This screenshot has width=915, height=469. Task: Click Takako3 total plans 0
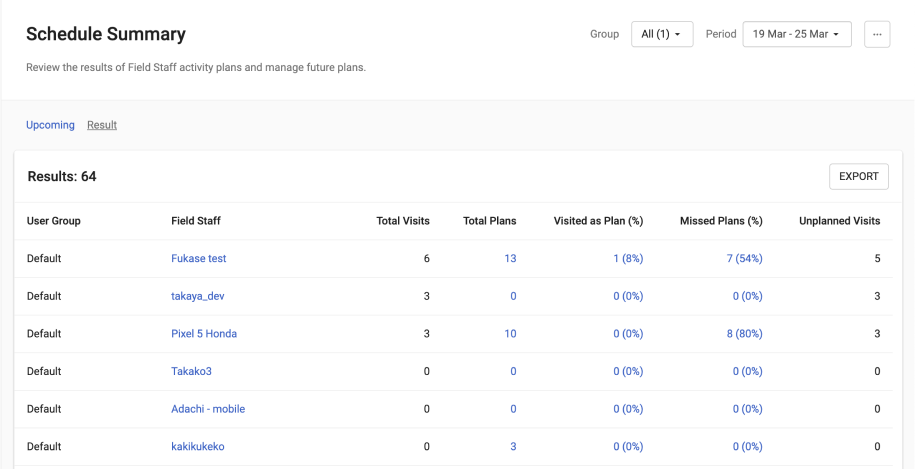[x=513, y=371]
